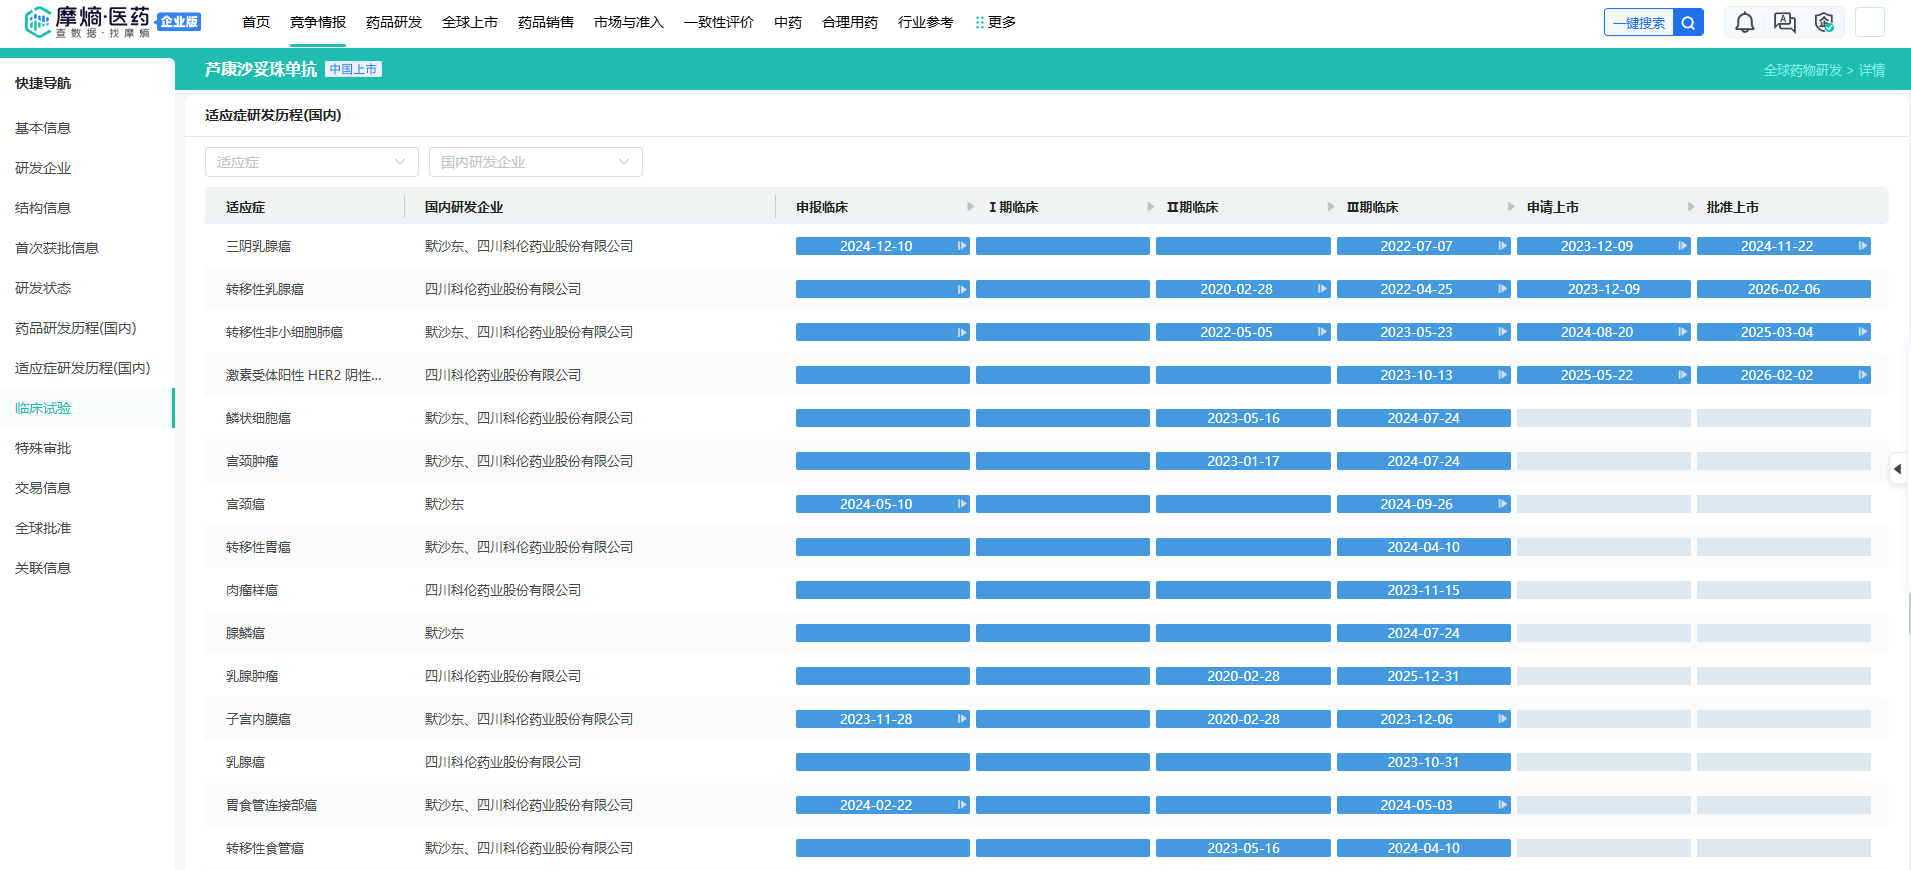Go to 临床试验 in the sidebar
The image size is (1911, 870).
43,408
